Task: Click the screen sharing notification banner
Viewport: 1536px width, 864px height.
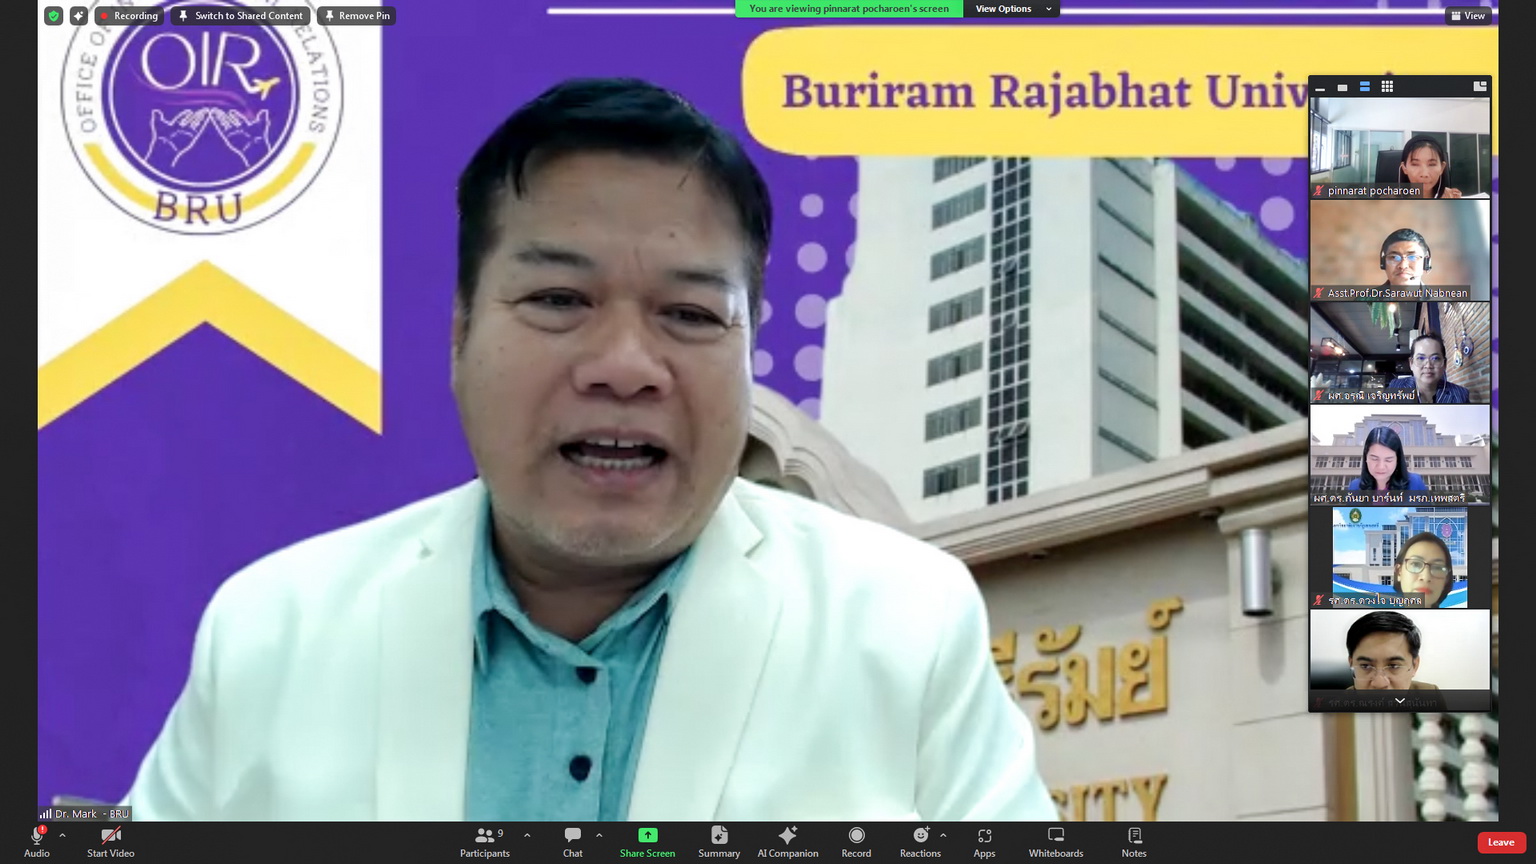Action: tap(849, 9)
